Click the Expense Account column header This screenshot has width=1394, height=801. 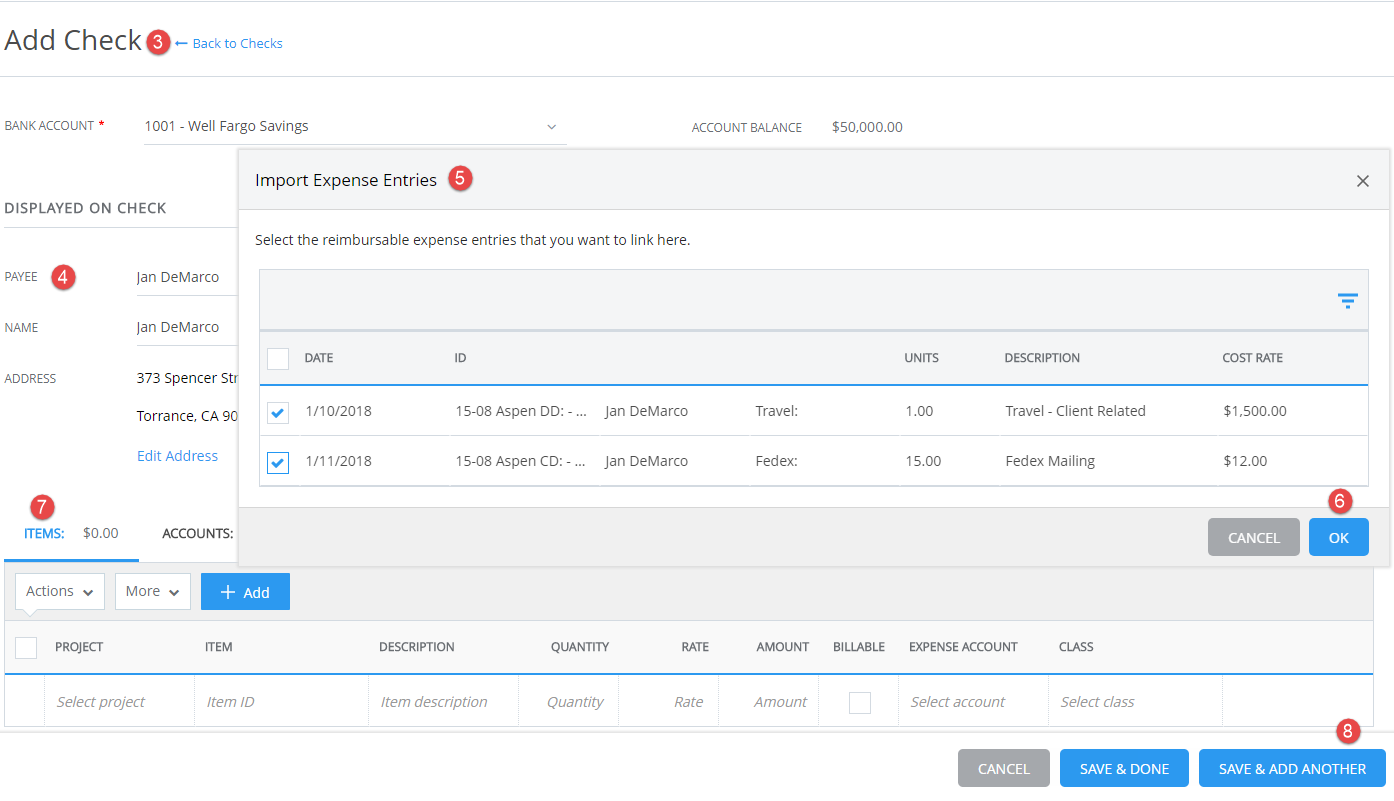pos(963,647)
